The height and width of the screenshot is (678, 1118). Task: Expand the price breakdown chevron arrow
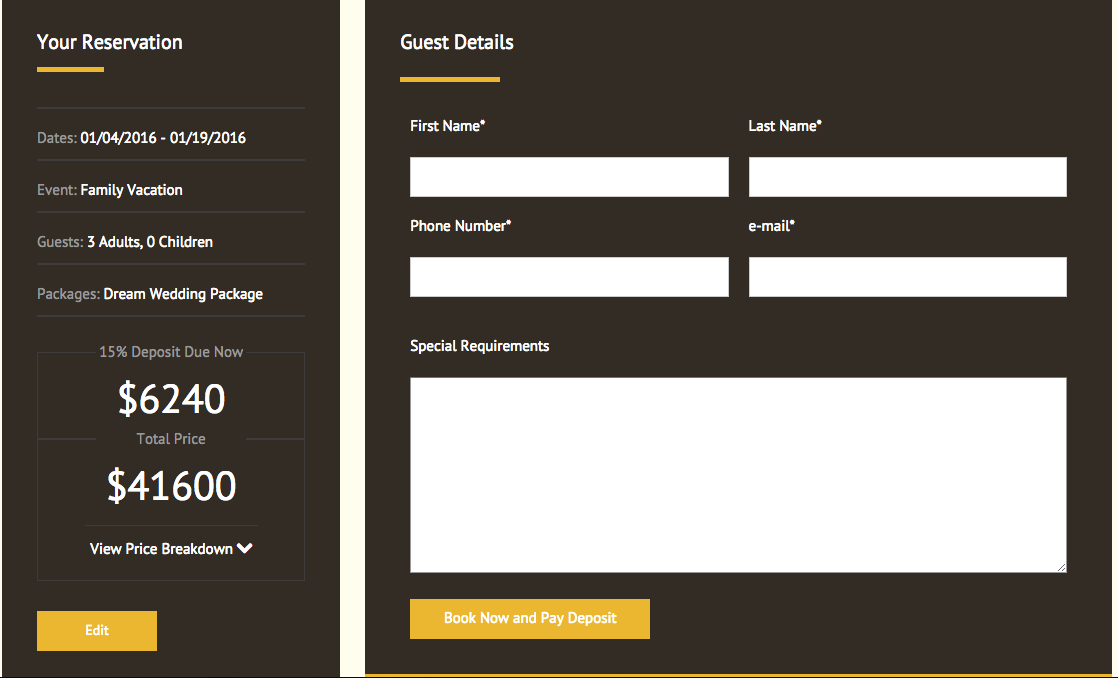pos(245,549)
